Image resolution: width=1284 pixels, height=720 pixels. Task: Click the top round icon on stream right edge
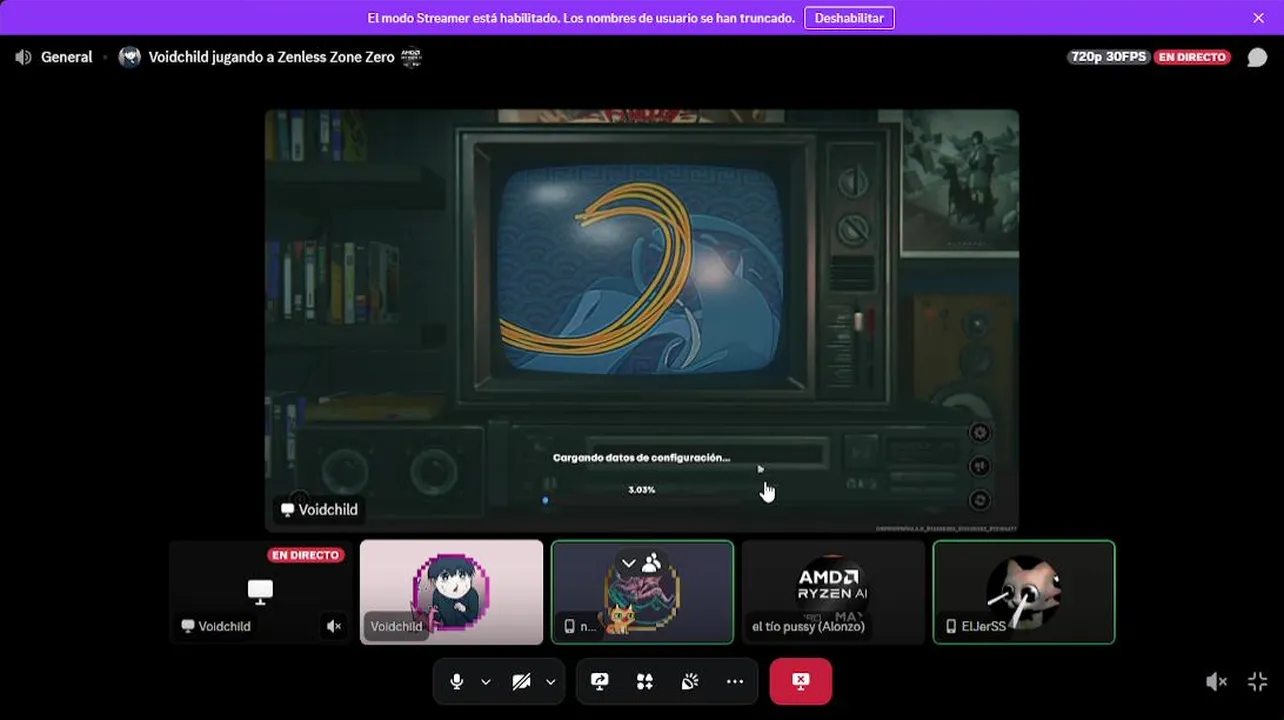[980, 432]
